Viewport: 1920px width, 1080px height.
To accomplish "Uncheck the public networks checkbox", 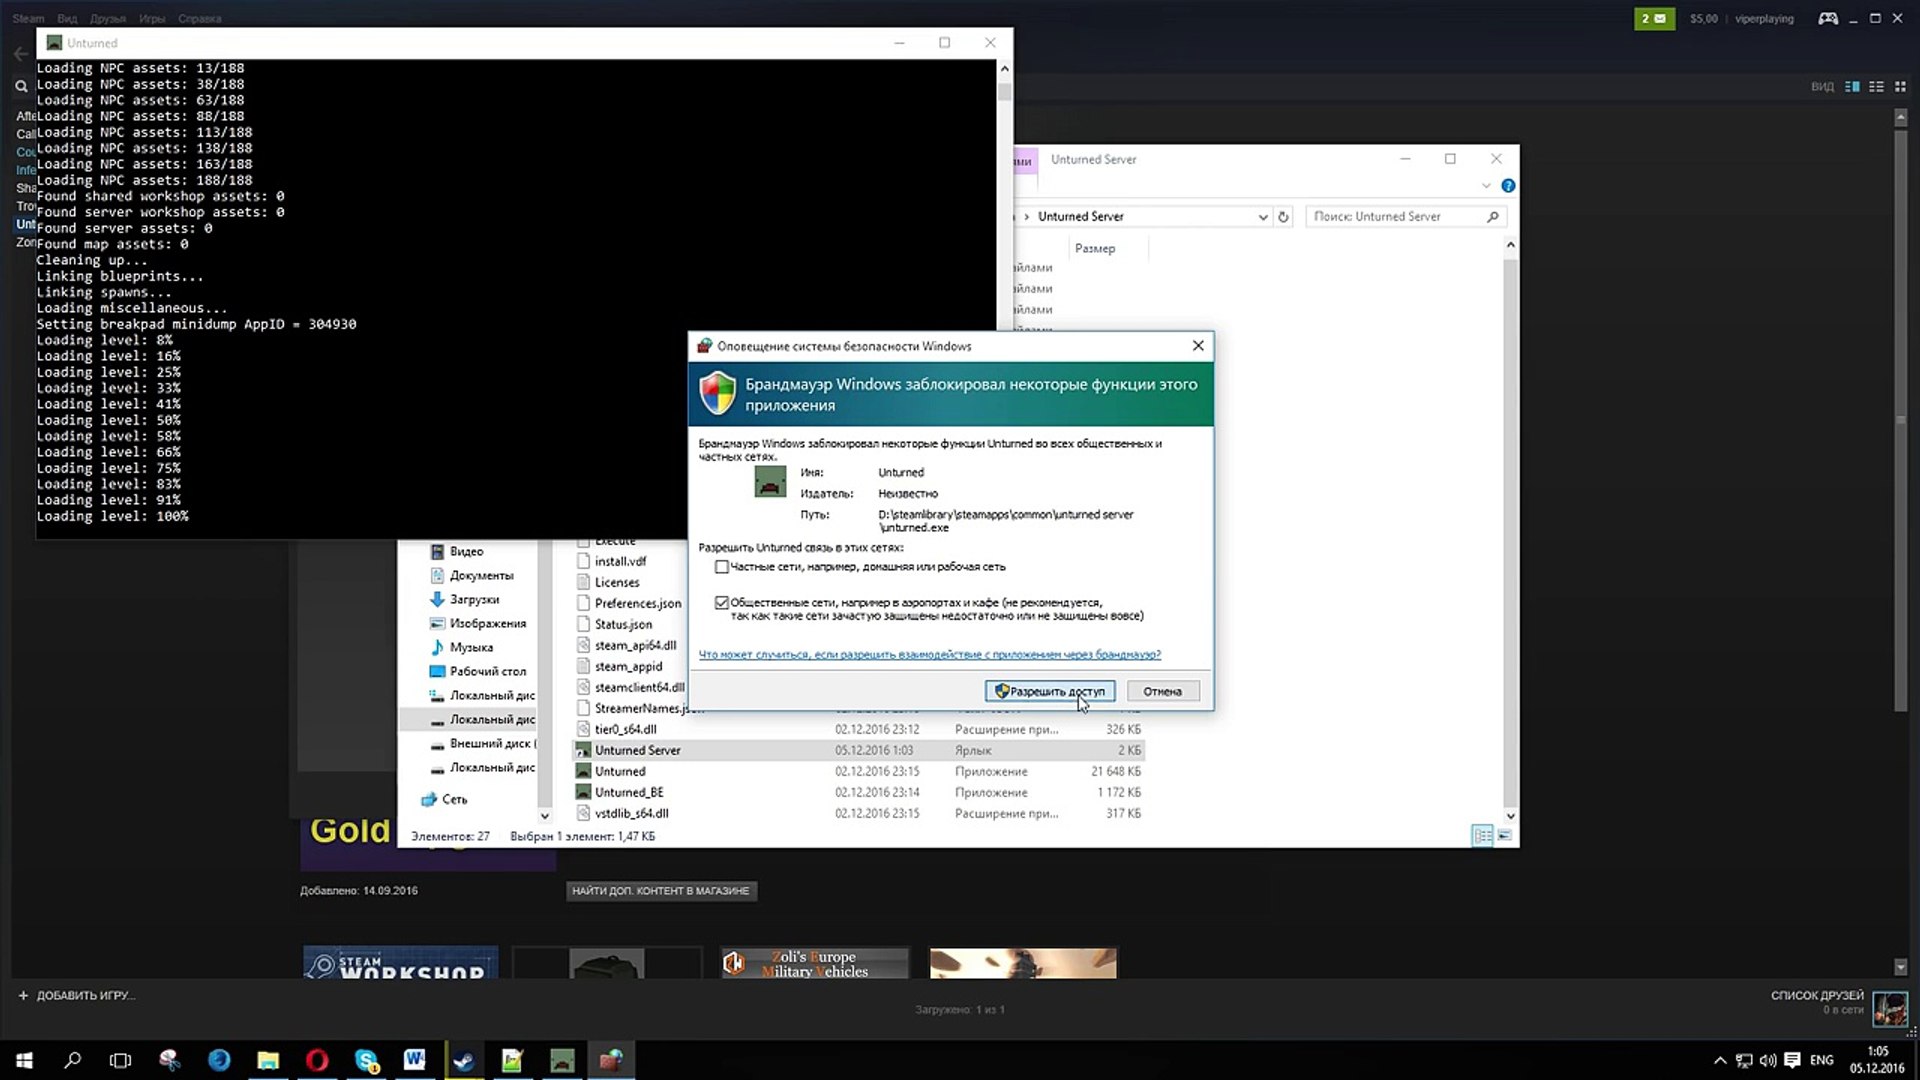I will (722, 603).
